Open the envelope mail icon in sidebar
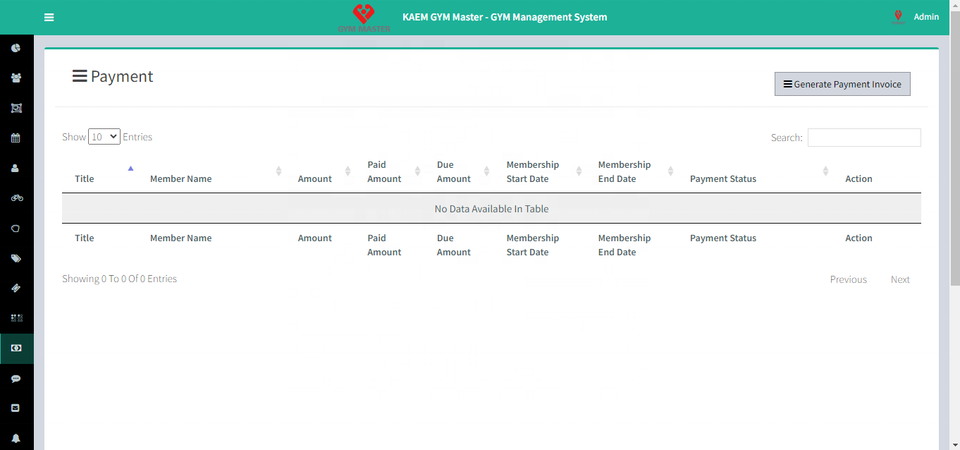This screenshot has height=450, width=960. tap(16, 408)
